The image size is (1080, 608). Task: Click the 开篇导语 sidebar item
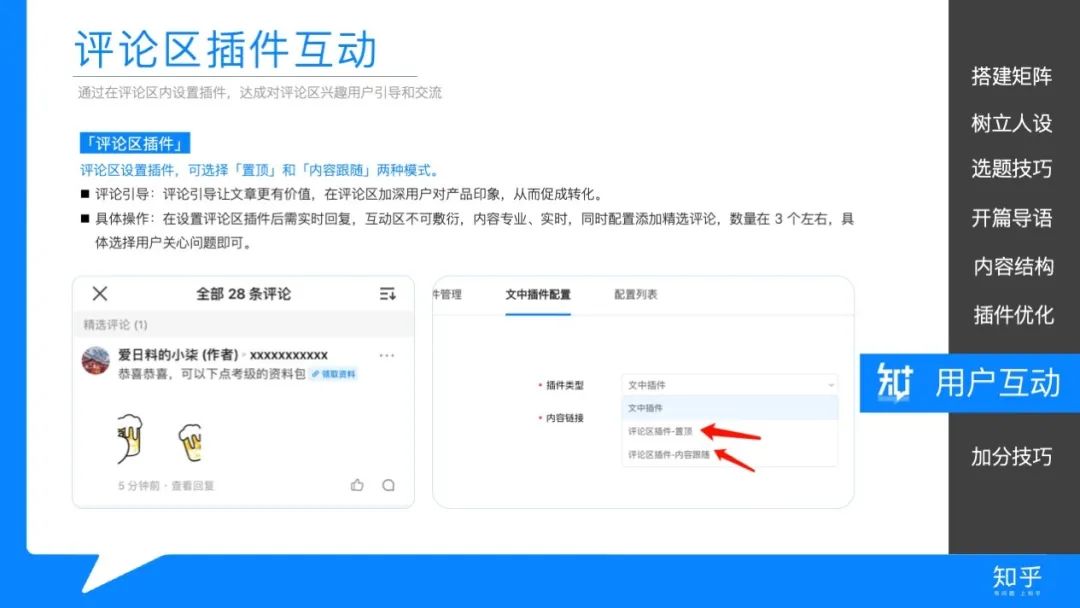coord(1012,218)
